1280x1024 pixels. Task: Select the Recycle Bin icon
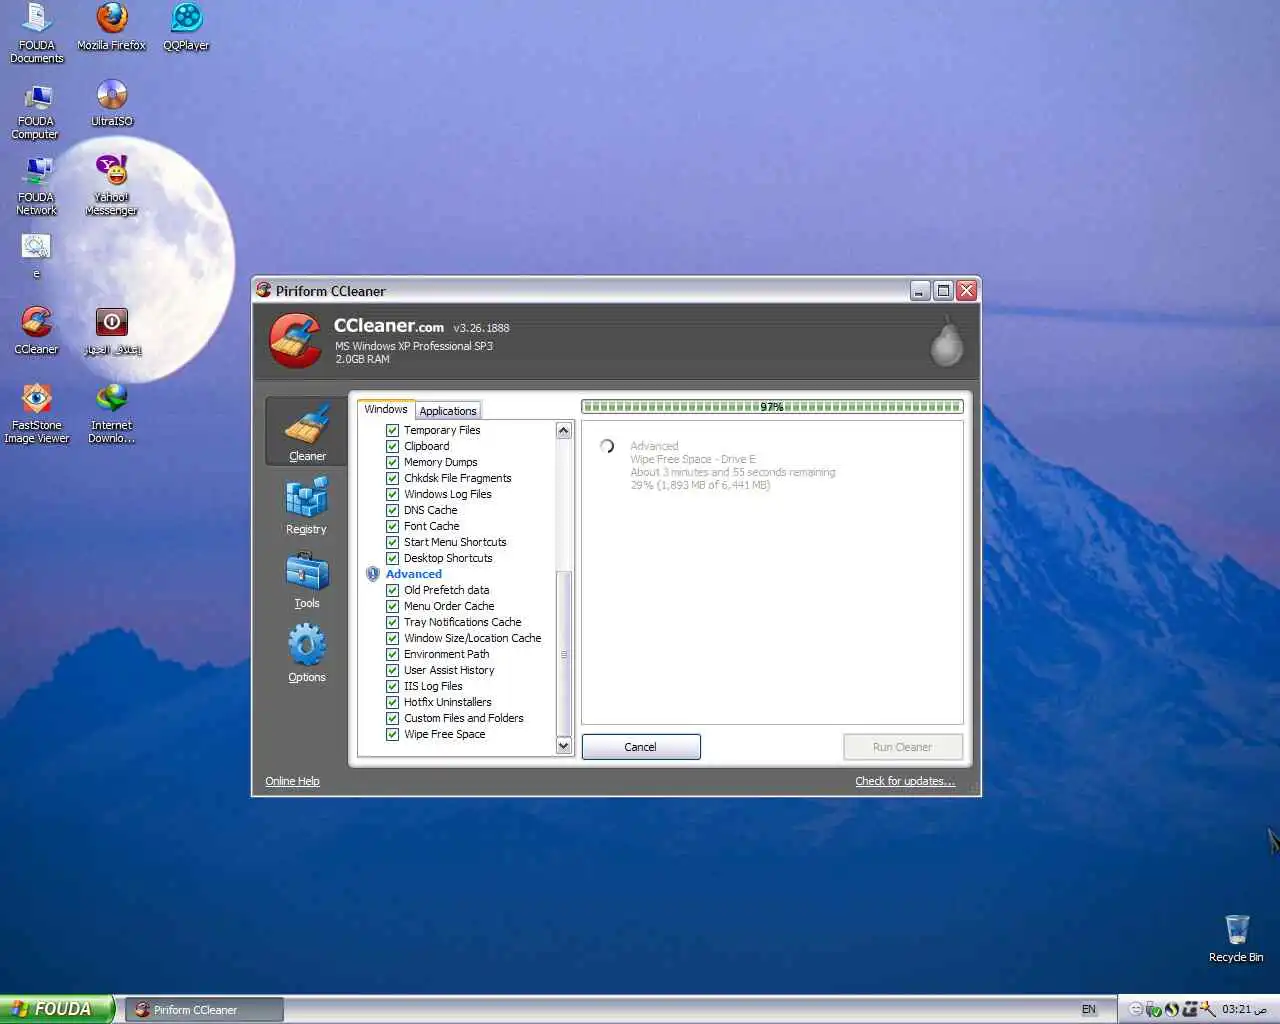pos(1236,938)
